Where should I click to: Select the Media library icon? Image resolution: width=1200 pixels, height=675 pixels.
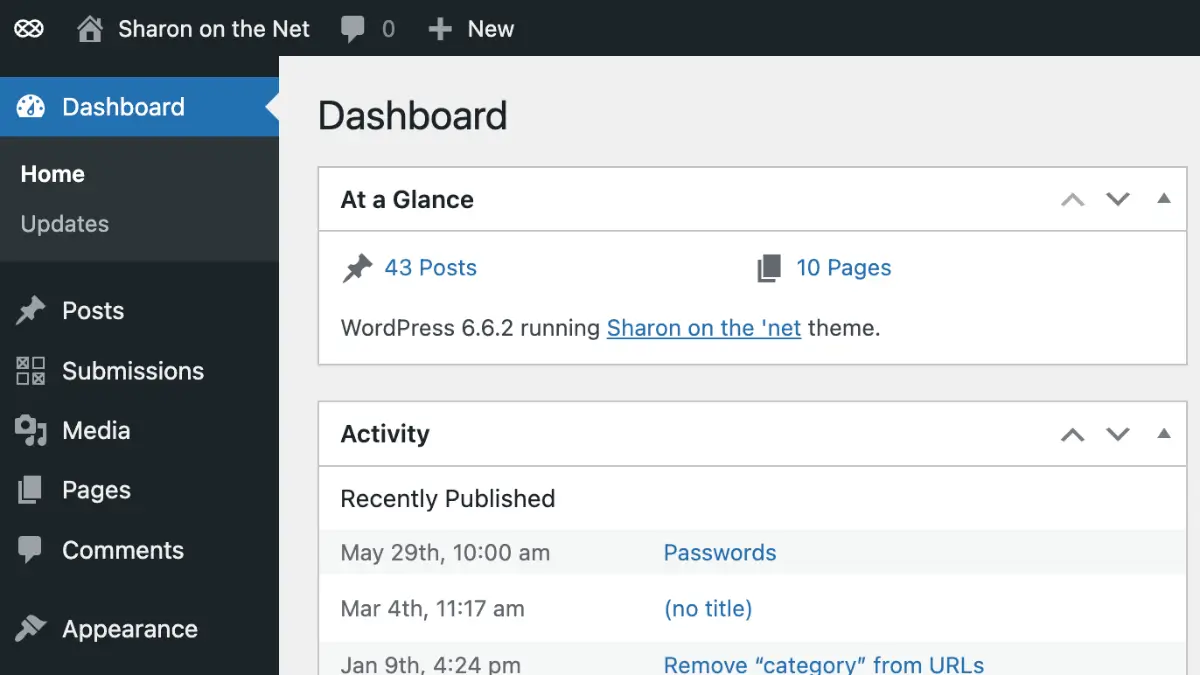[31, 430]
